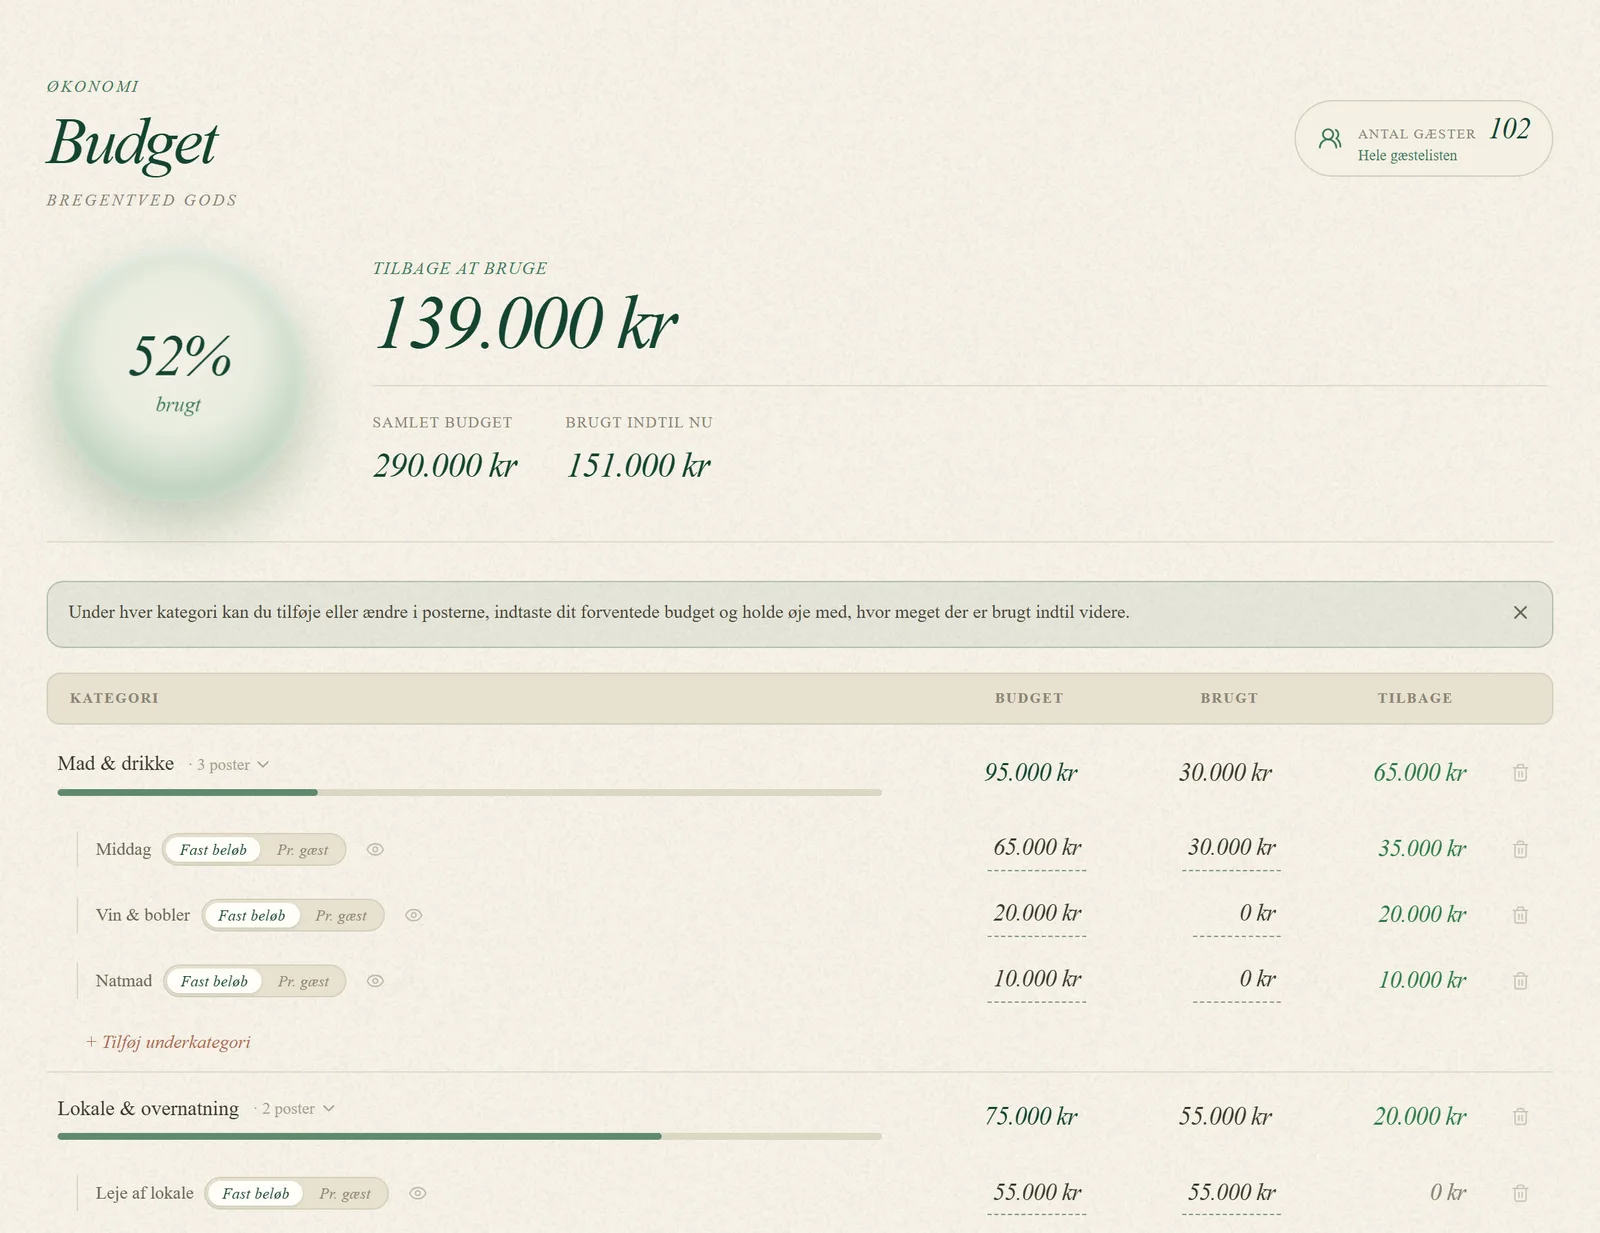
Task: Click the Mad & drikke category name
Action: (116, 763)
